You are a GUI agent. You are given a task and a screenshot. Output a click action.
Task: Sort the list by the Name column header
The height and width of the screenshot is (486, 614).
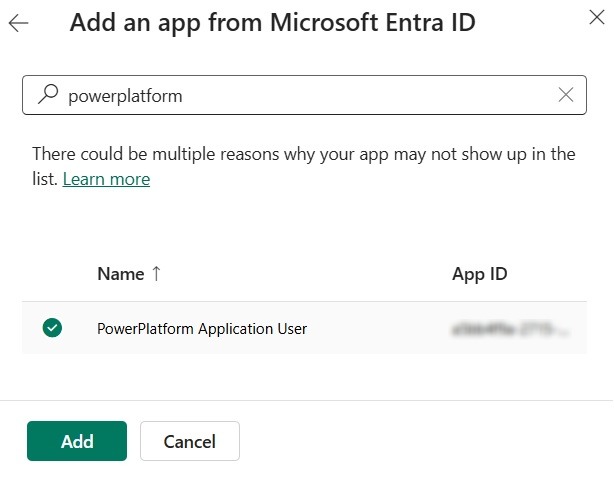[121, 274]
